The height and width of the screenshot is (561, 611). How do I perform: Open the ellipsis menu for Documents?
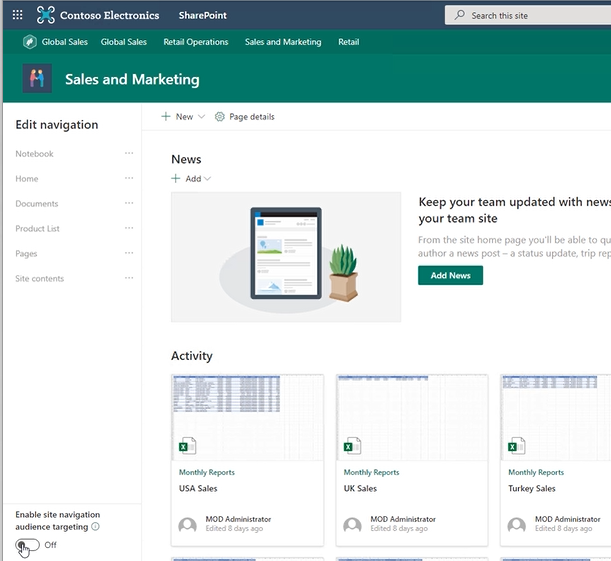click(129, 203)
